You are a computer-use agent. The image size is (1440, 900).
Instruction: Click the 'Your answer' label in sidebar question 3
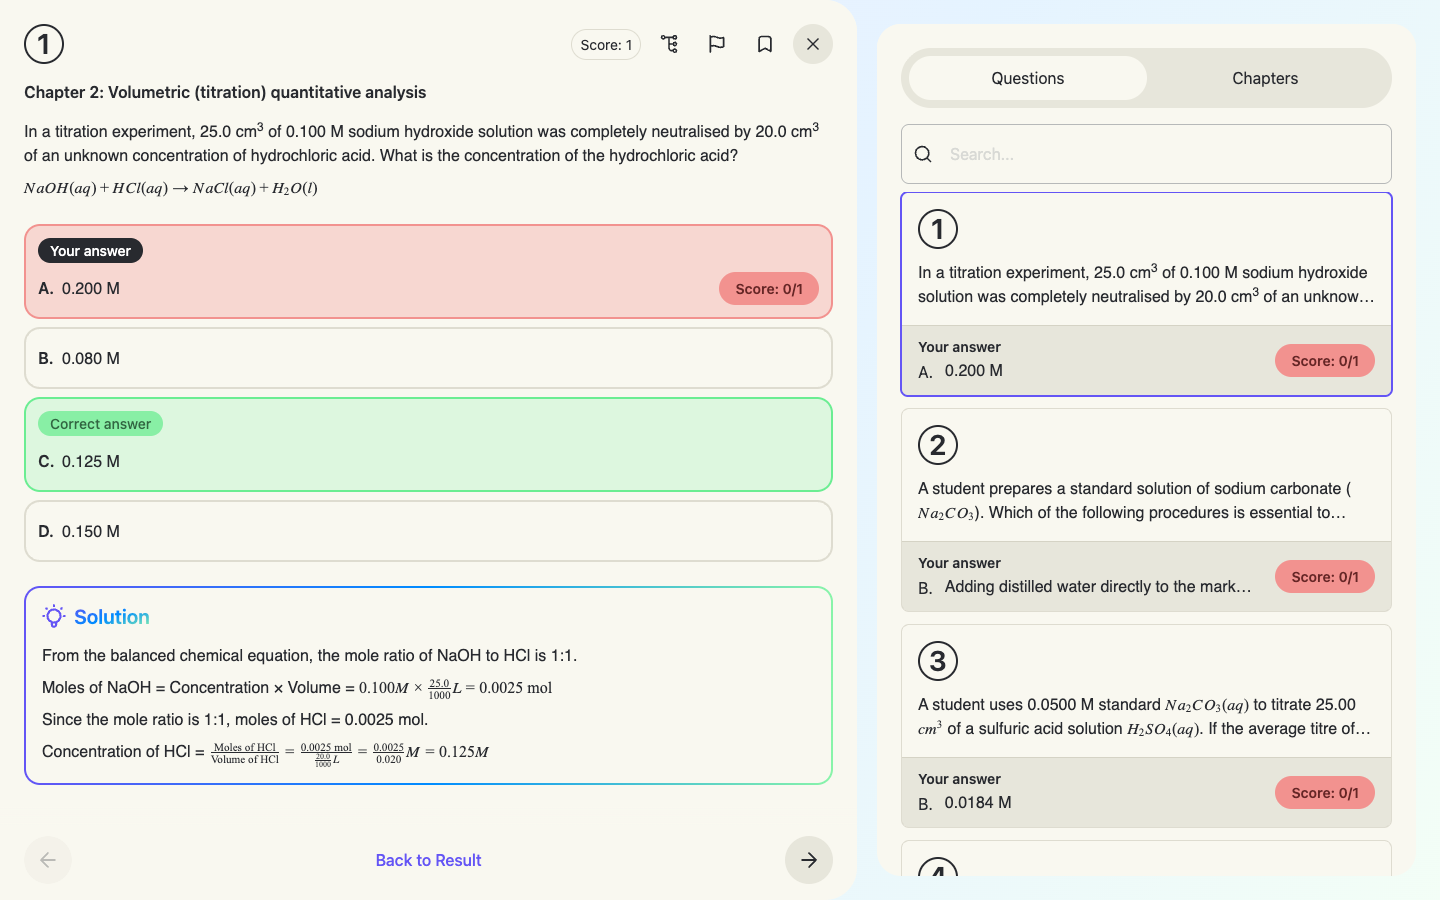click(959, 779)
